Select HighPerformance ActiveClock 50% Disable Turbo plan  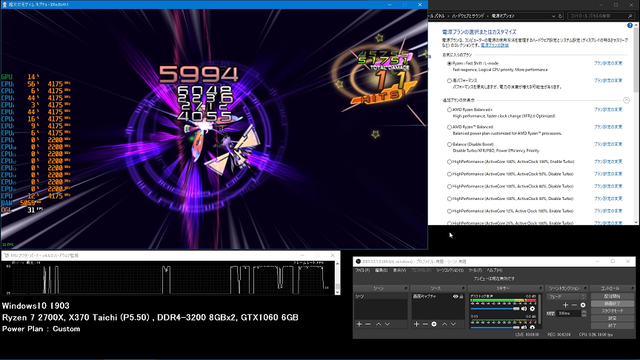[x=449, y=174]
